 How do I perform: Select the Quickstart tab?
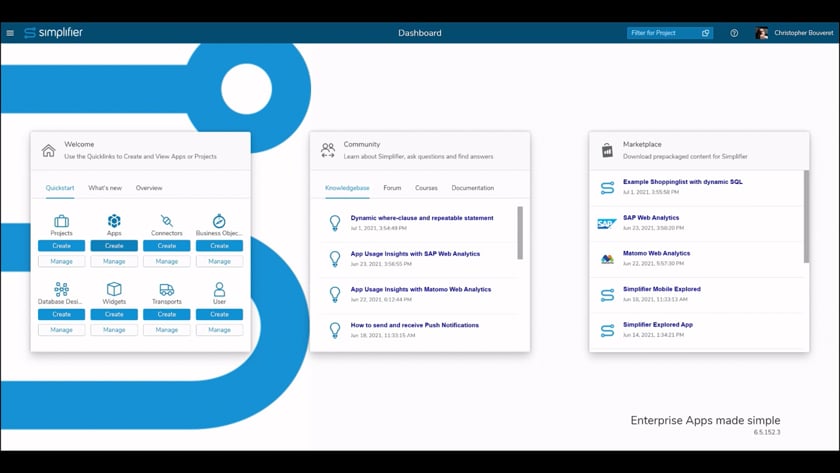pos(60,188)
